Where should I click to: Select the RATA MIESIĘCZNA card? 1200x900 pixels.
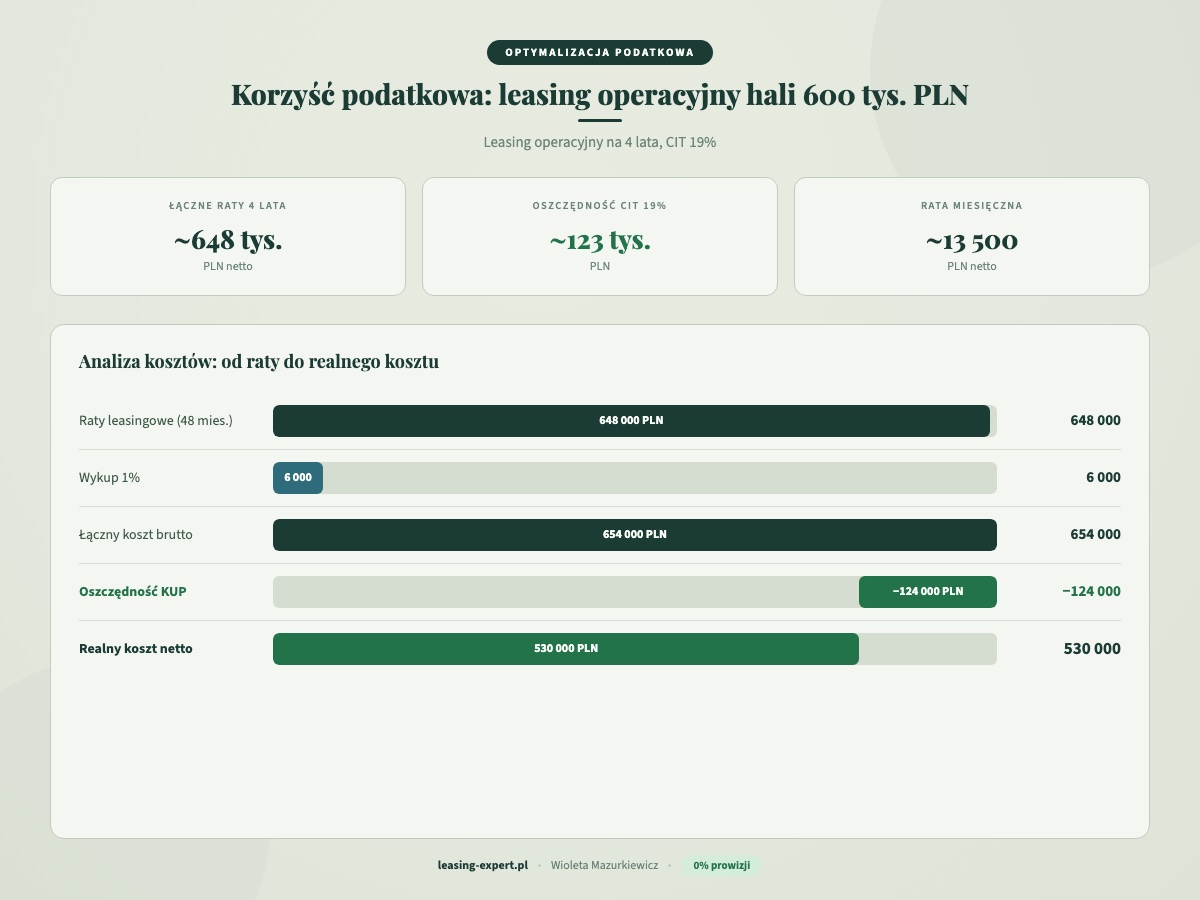pyautogui.click(x=971, y=236)
